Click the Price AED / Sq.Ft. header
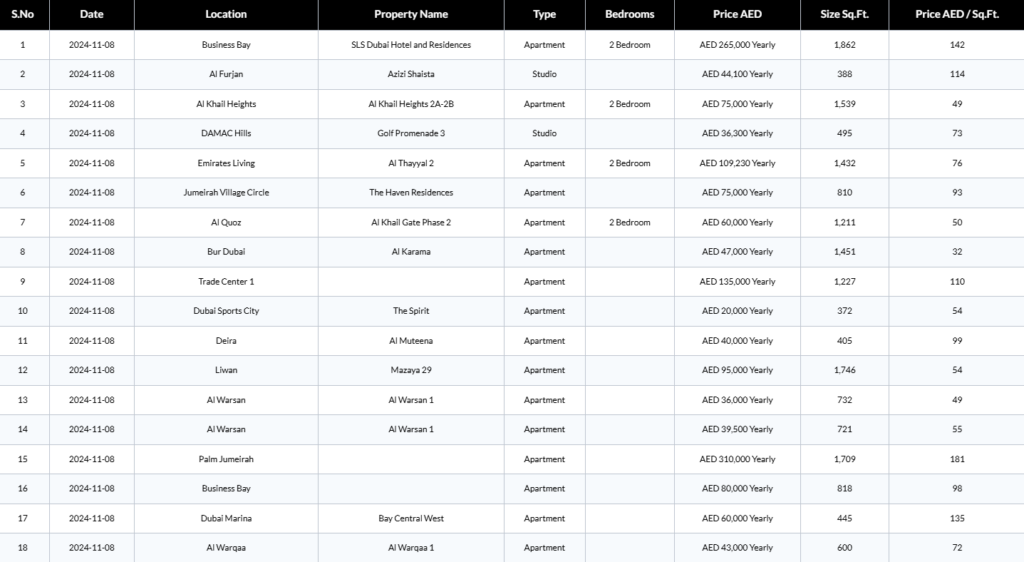 tap(956, 14)
